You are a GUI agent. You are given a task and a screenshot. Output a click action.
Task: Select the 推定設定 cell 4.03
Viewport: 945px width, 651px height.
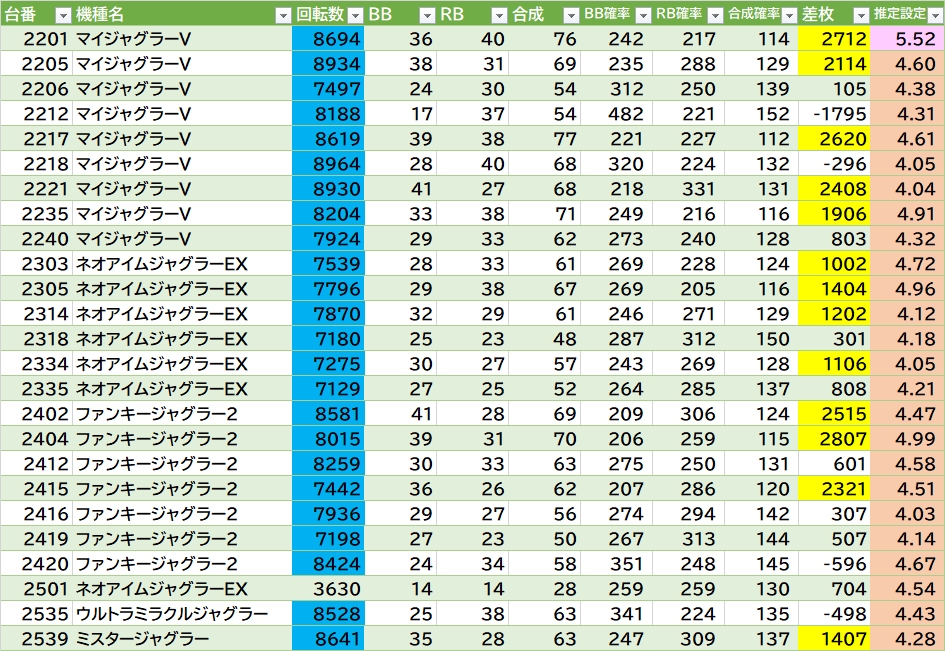point(908,514)
